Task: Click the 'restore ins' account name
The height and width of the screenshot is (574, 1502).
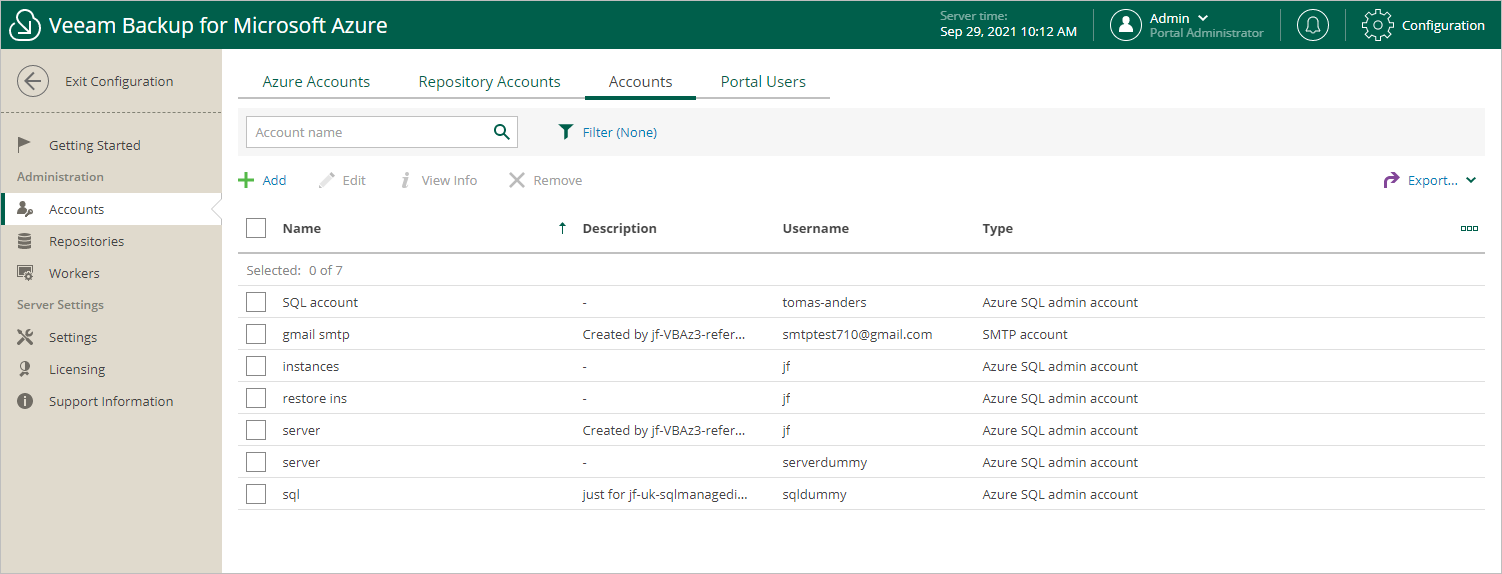Action: [x=314, y=398]
